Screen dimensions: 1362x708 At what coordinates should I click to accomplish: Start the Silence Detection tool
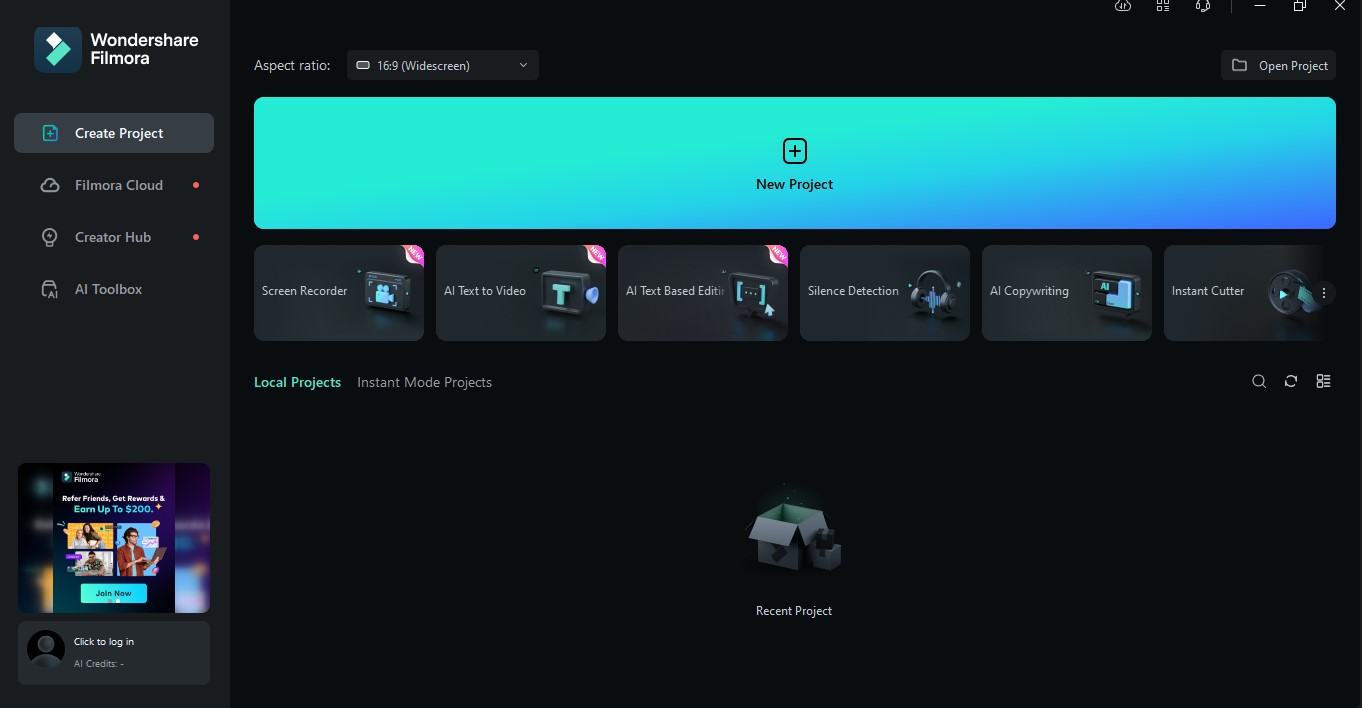(x=885, y=293)
